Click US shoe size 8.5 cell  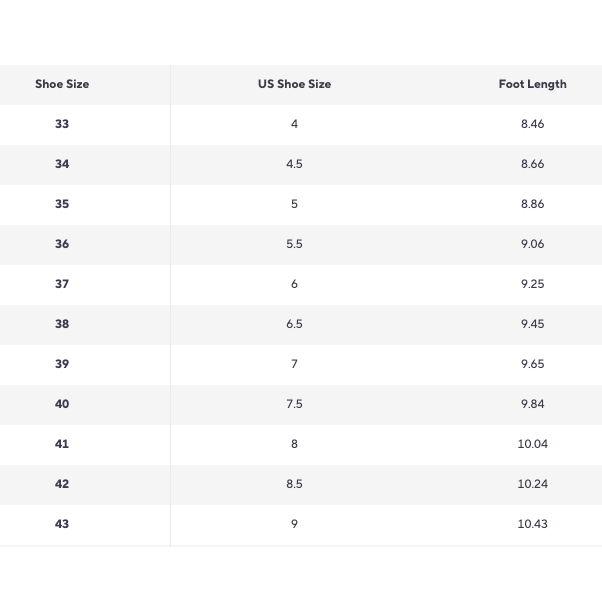(294, 484)
